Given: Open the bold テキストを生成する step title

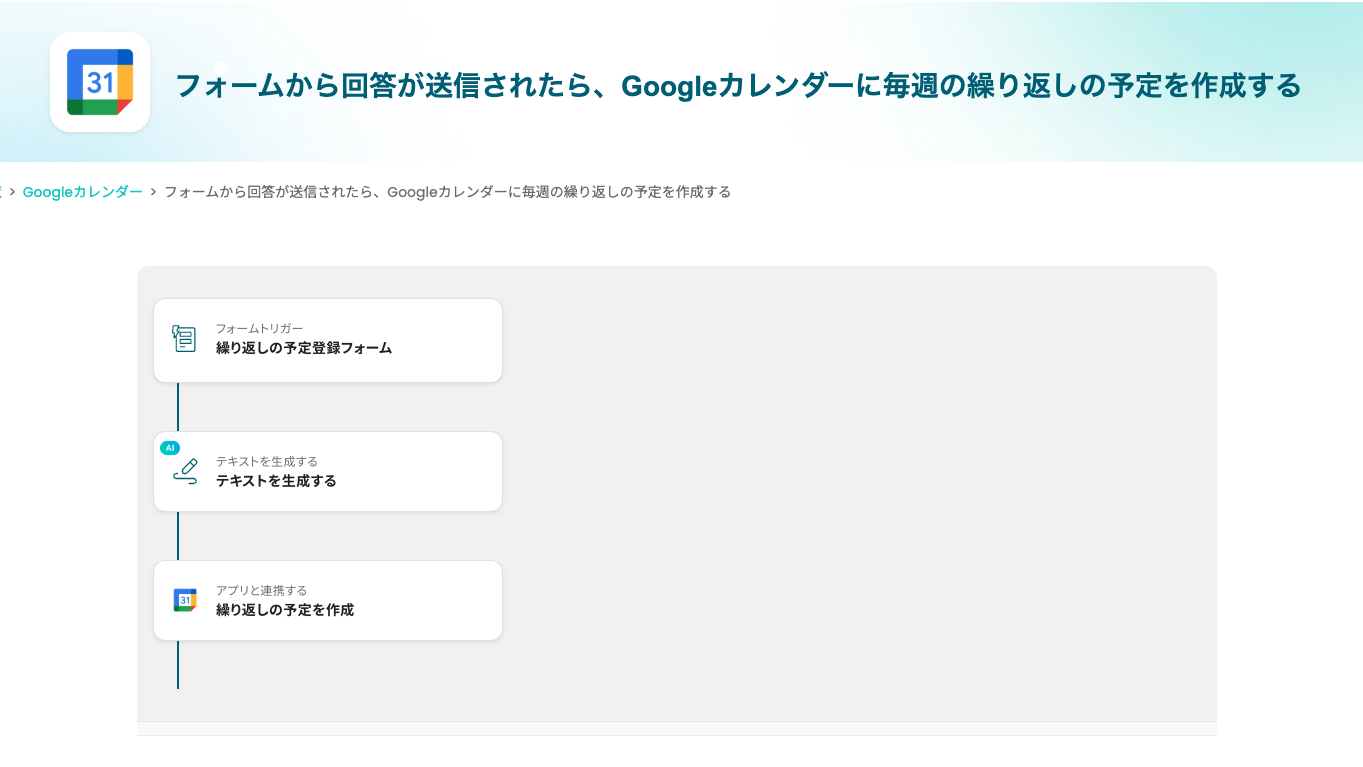Looking at the screenshot, I should [x=276, y=481].
